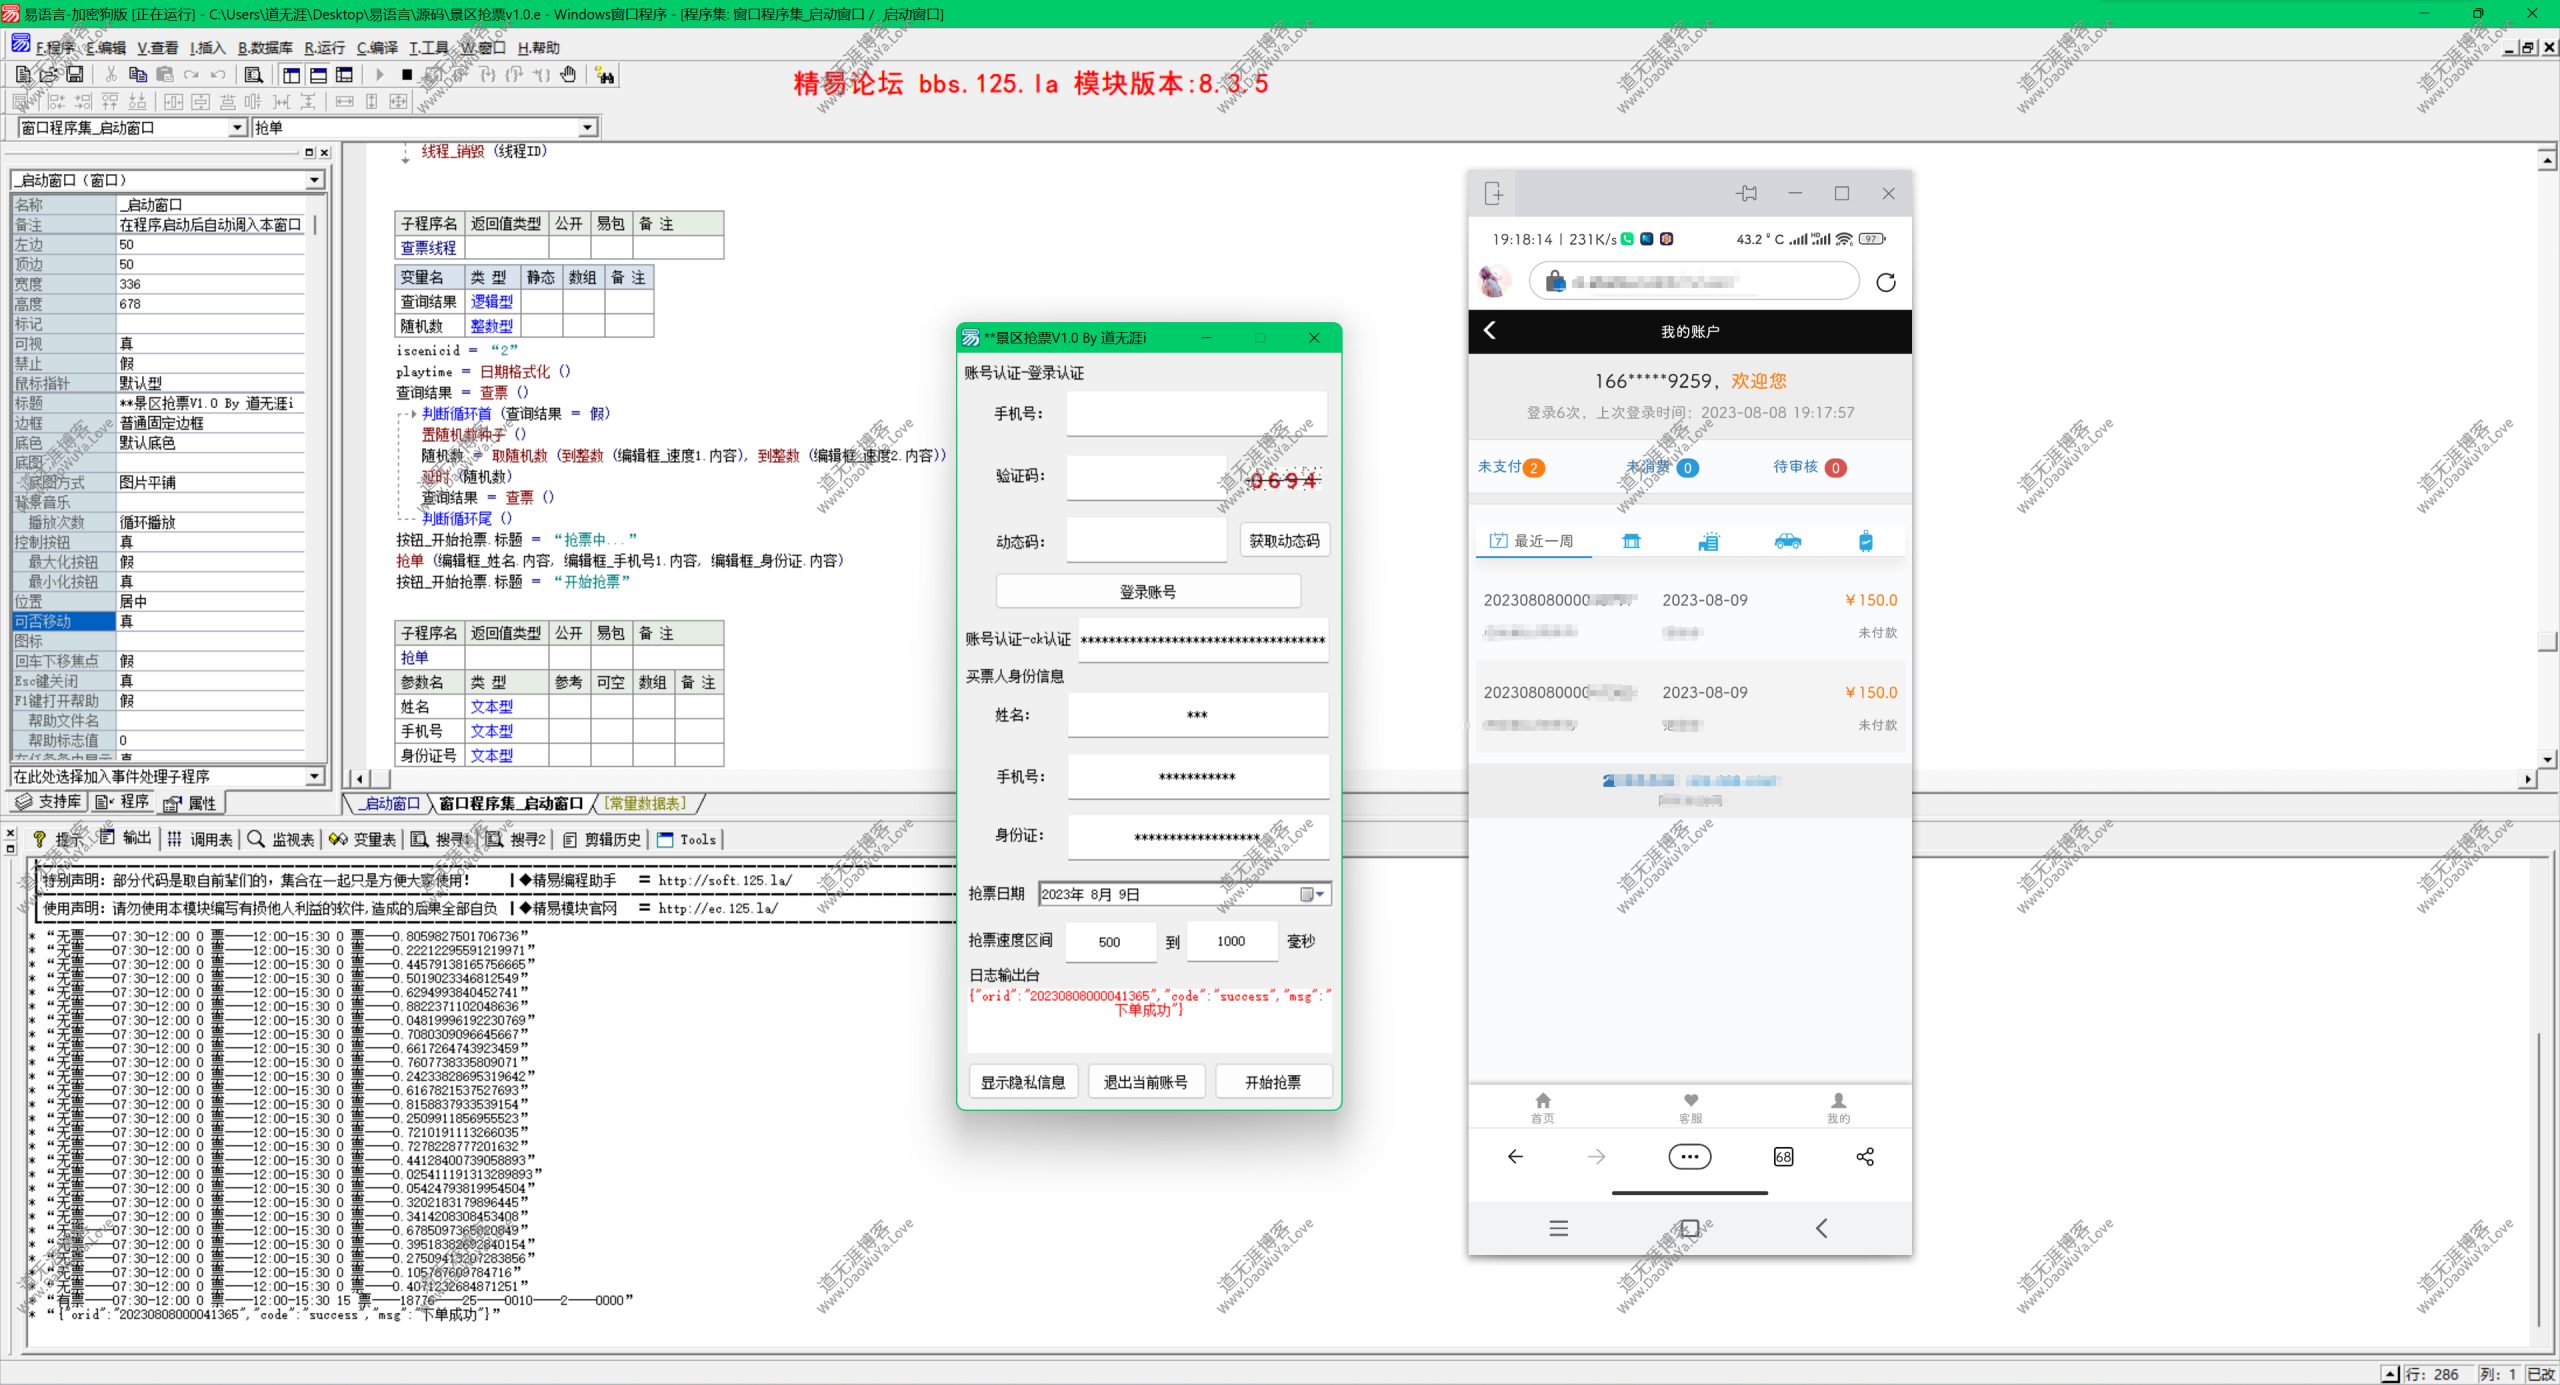Click the save file toolbar icon

[75, 75]
